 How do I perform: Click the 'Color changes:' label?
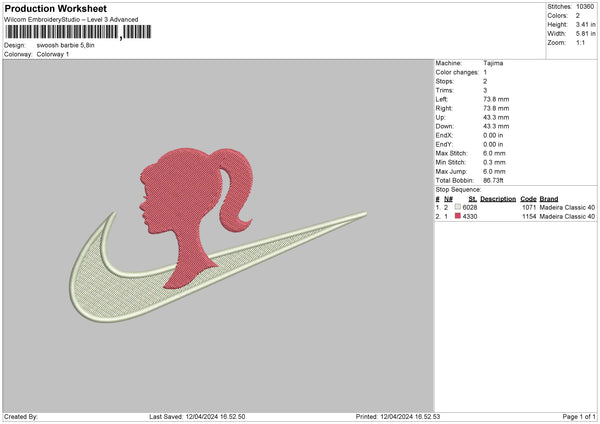[x=457, y=72]
